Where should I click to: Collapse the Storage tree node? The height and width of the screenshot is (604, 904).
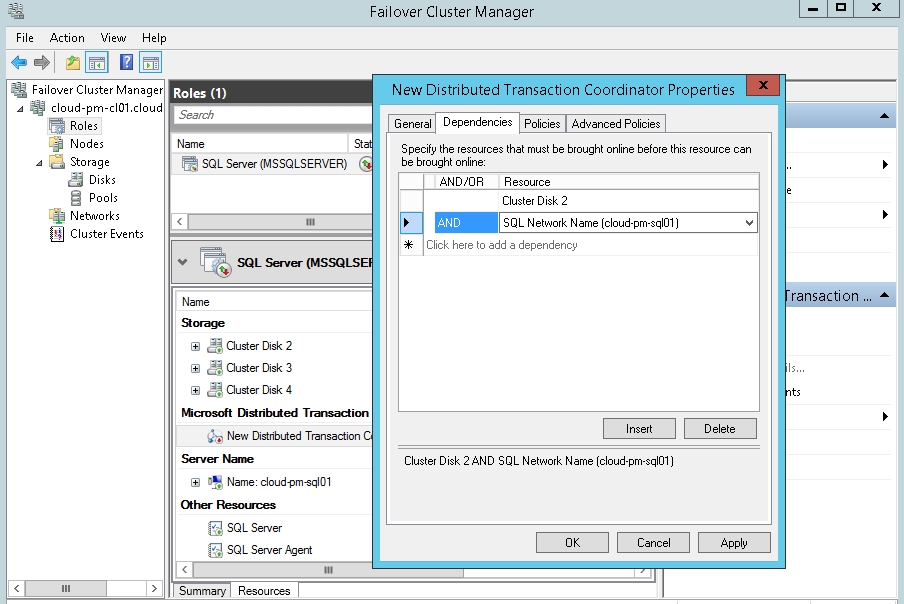pyautogui.click(x=39, y=163)
